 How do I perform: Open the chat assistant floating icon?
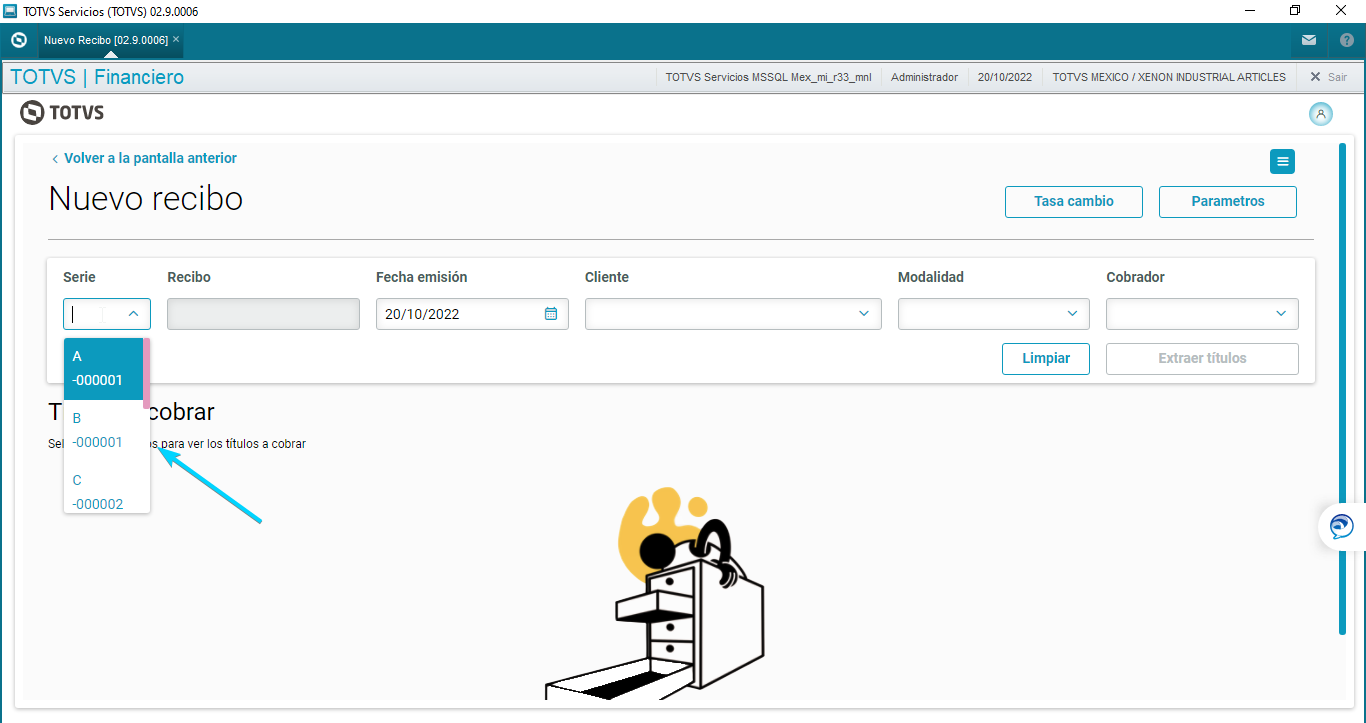click(x=1342, y=526)
